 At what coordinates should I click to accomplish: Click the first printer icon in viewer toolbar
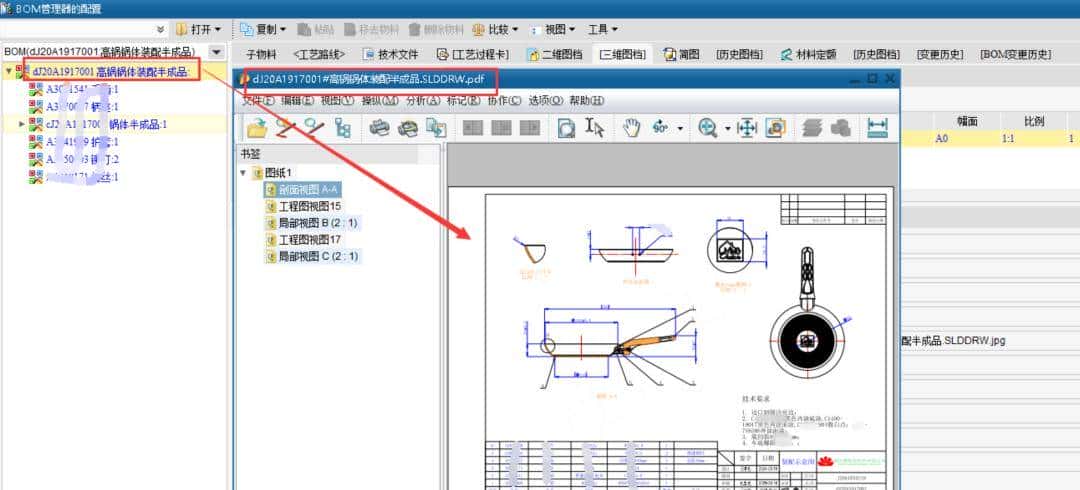click(380, 127)
